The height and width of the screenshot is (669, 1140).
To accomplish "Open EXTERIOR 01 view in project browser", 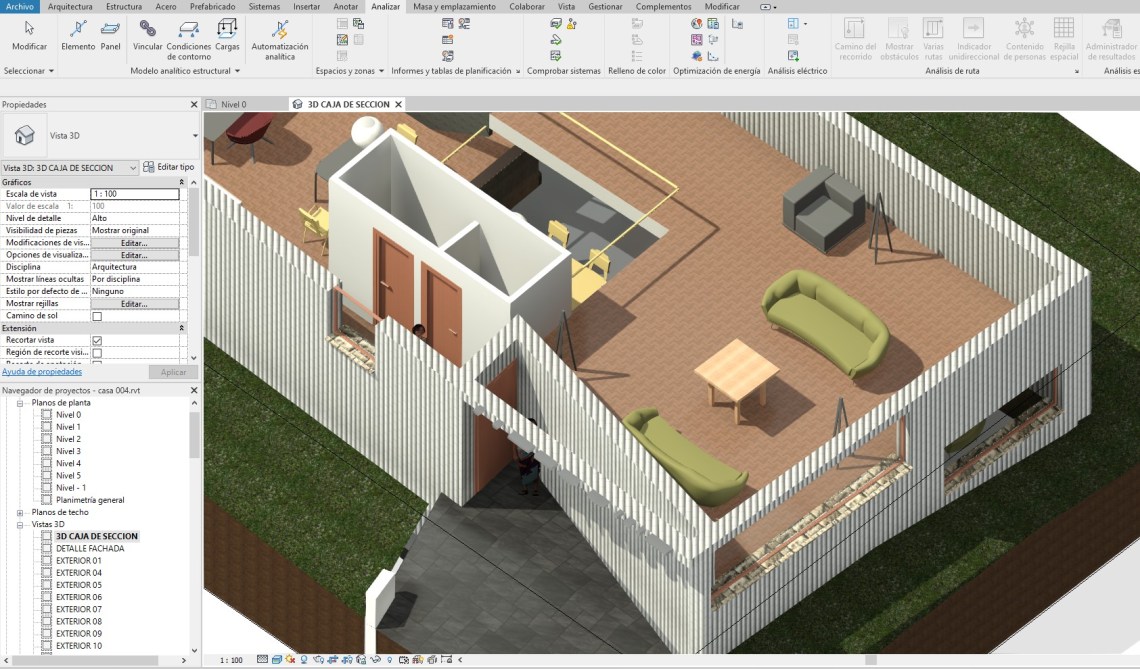I will click(x=78, y=561).
